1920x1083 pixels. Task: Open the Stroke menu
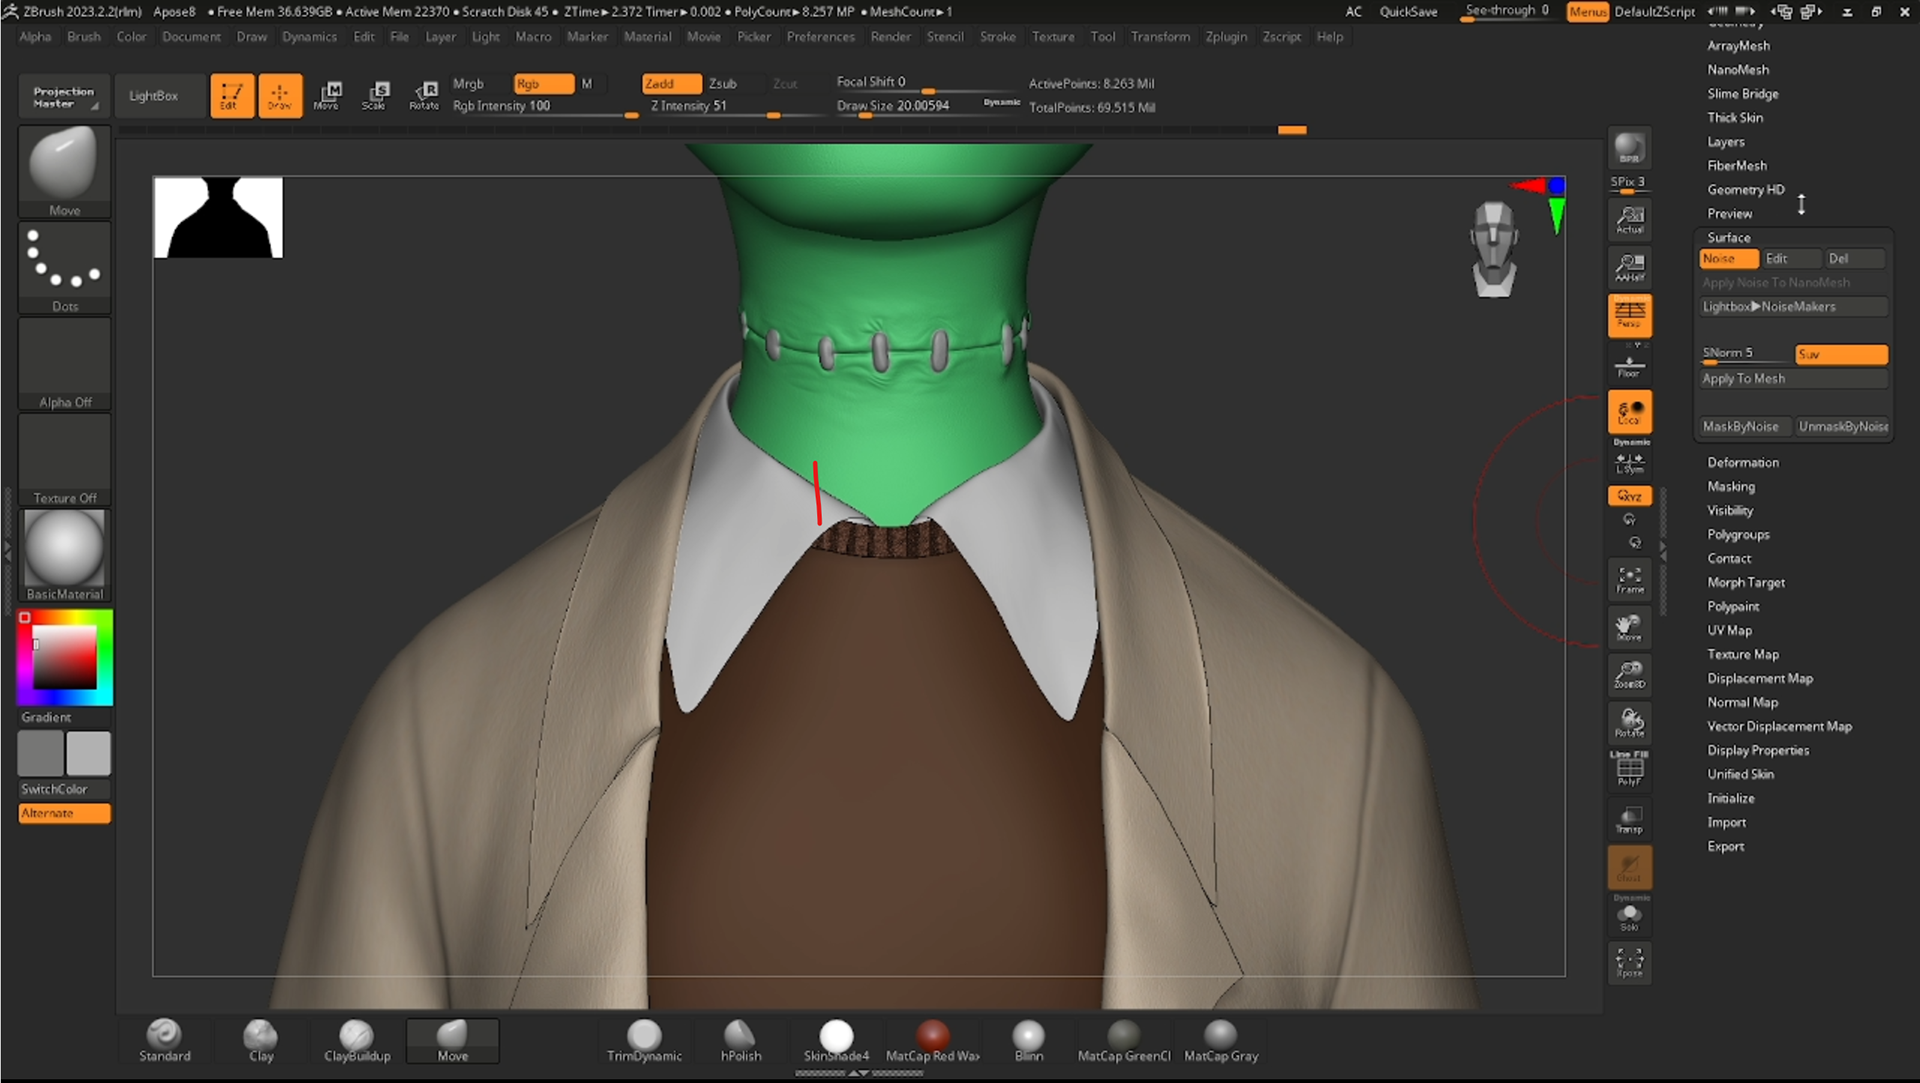click(997, 37)
